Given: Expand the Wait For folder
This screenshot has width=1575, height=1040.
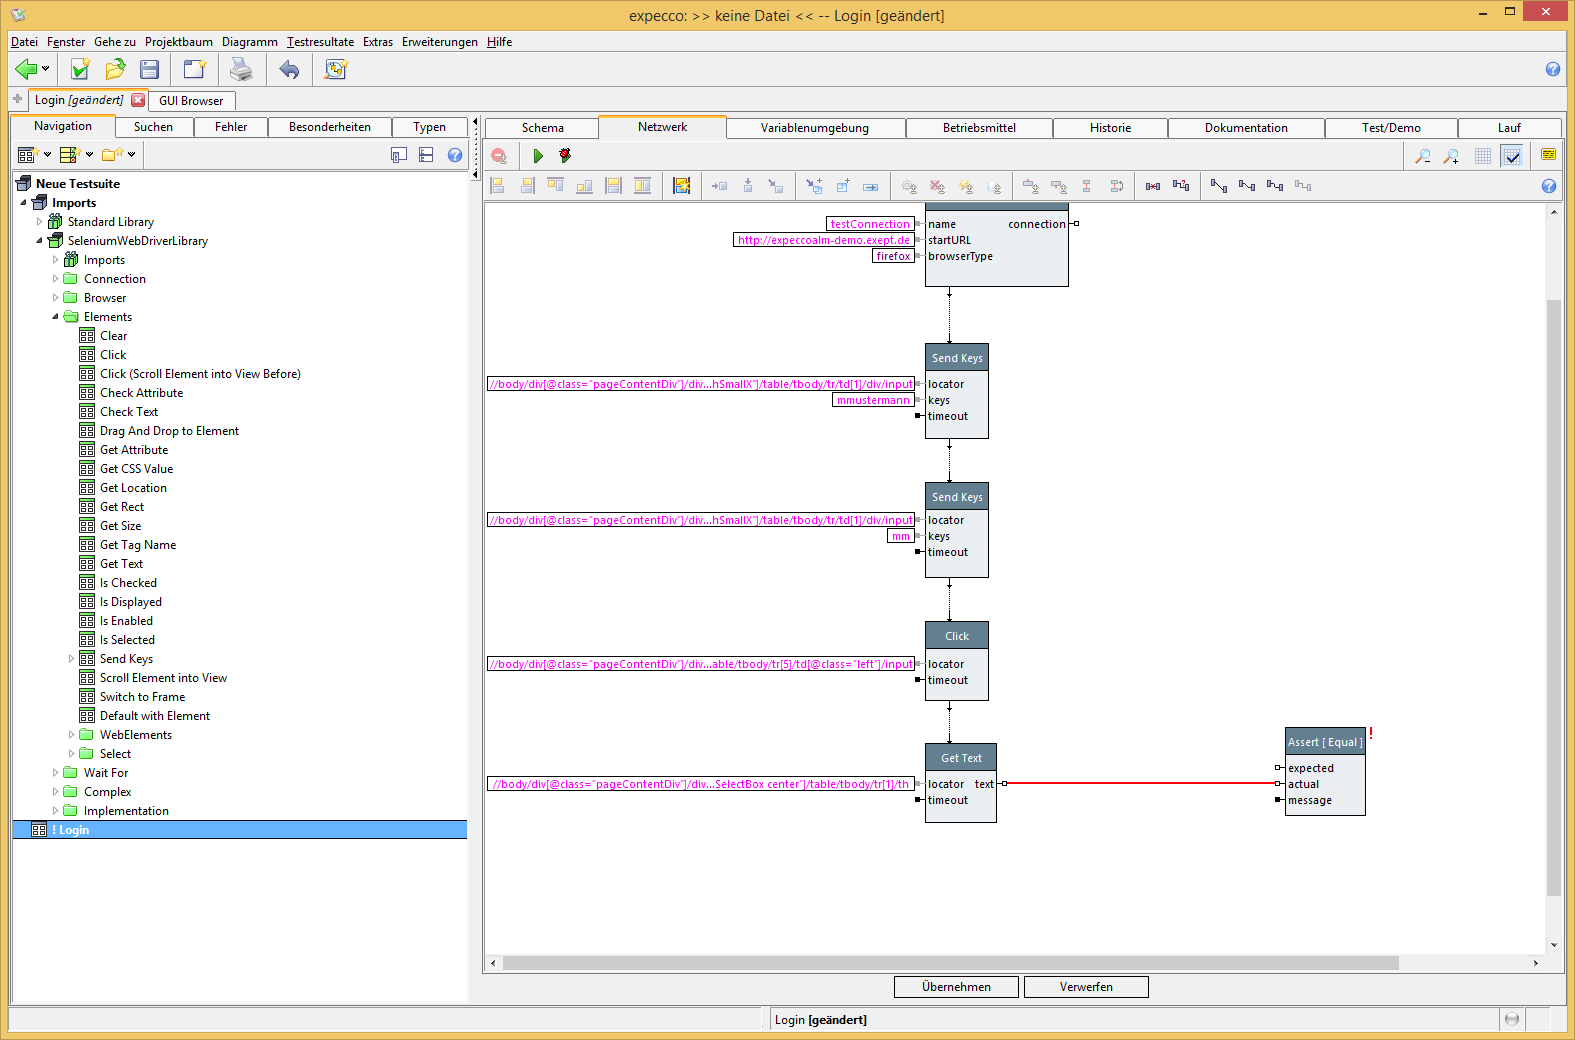Looking at the screenshot, I should pyautogui.click(x=55, y=773).
